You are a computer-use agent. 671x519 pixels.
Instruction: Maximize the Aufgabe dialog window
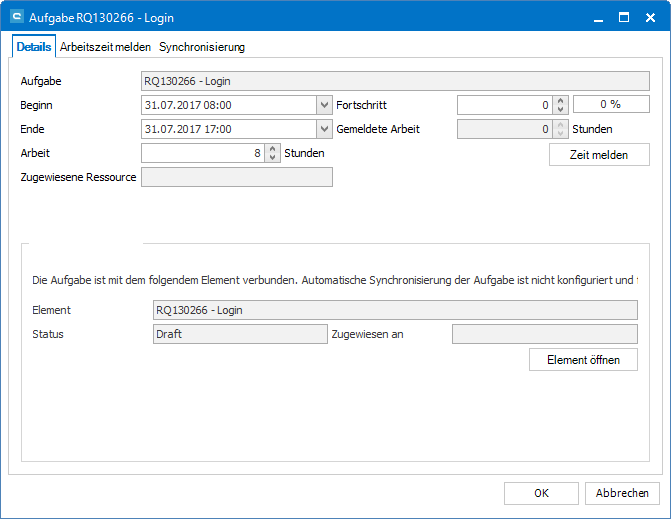click(x=623, y=17)
